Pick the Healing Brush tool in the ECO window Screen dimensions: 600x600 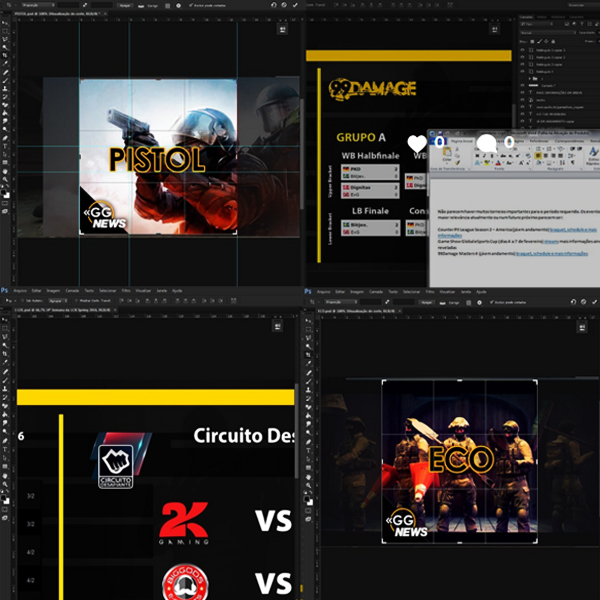(308, 372)
